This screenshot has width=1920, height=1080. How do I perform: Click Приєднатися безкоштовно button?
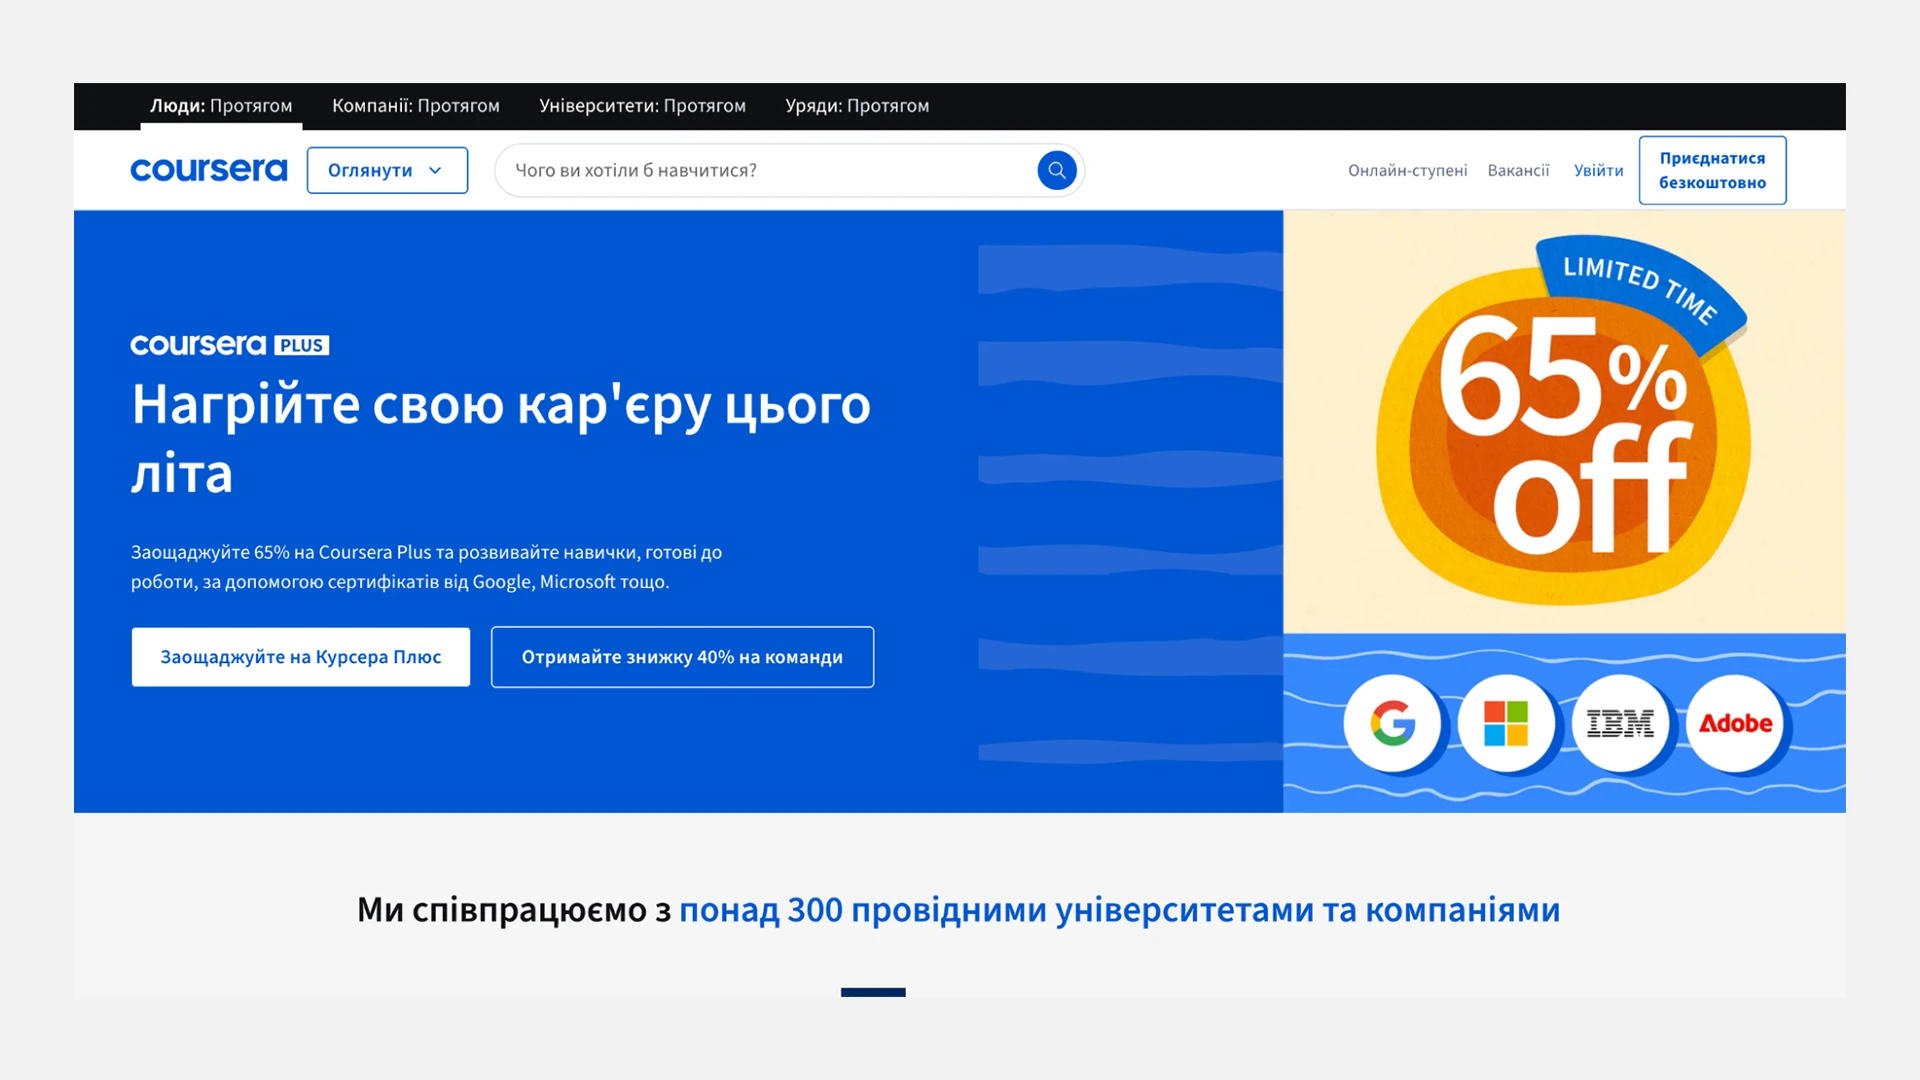1712,170
